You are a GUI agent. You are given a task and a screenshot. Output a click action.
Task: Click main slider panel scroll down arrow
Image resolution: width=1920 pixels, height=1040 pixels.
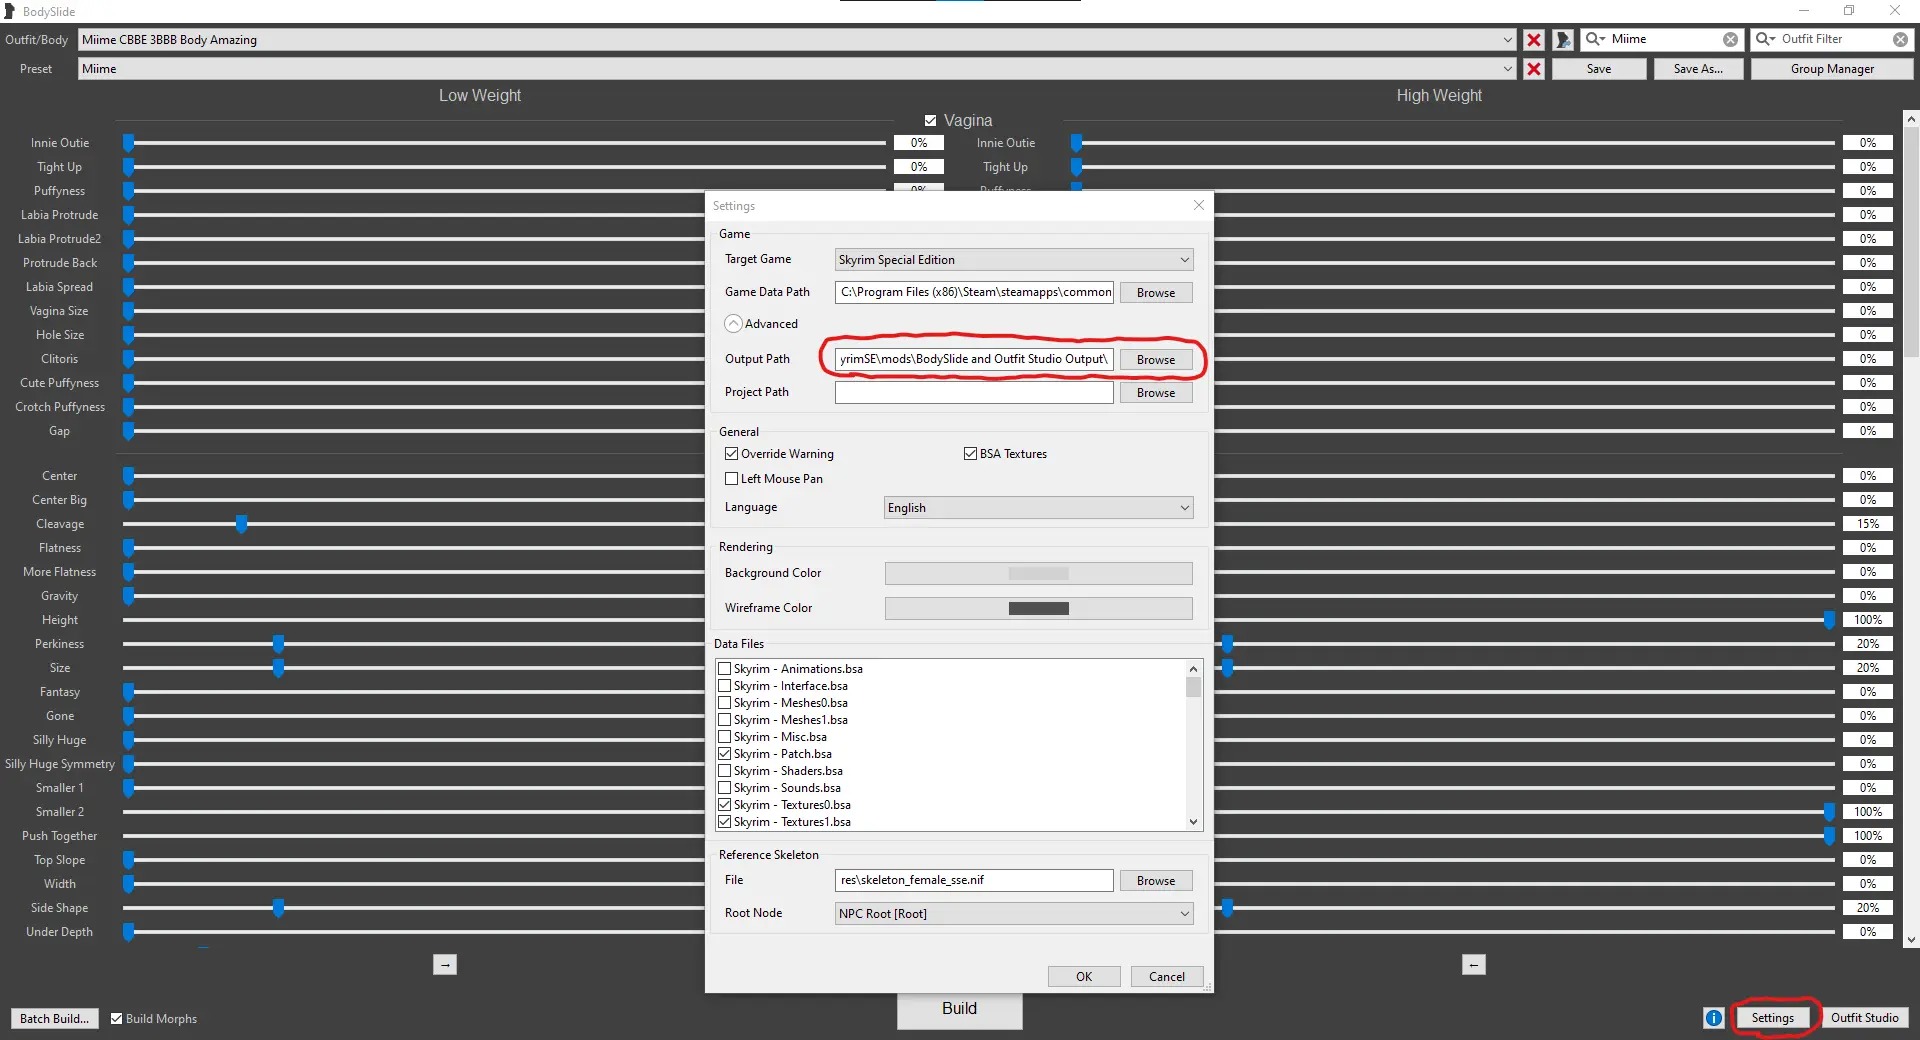click(x=1911, y=940)
